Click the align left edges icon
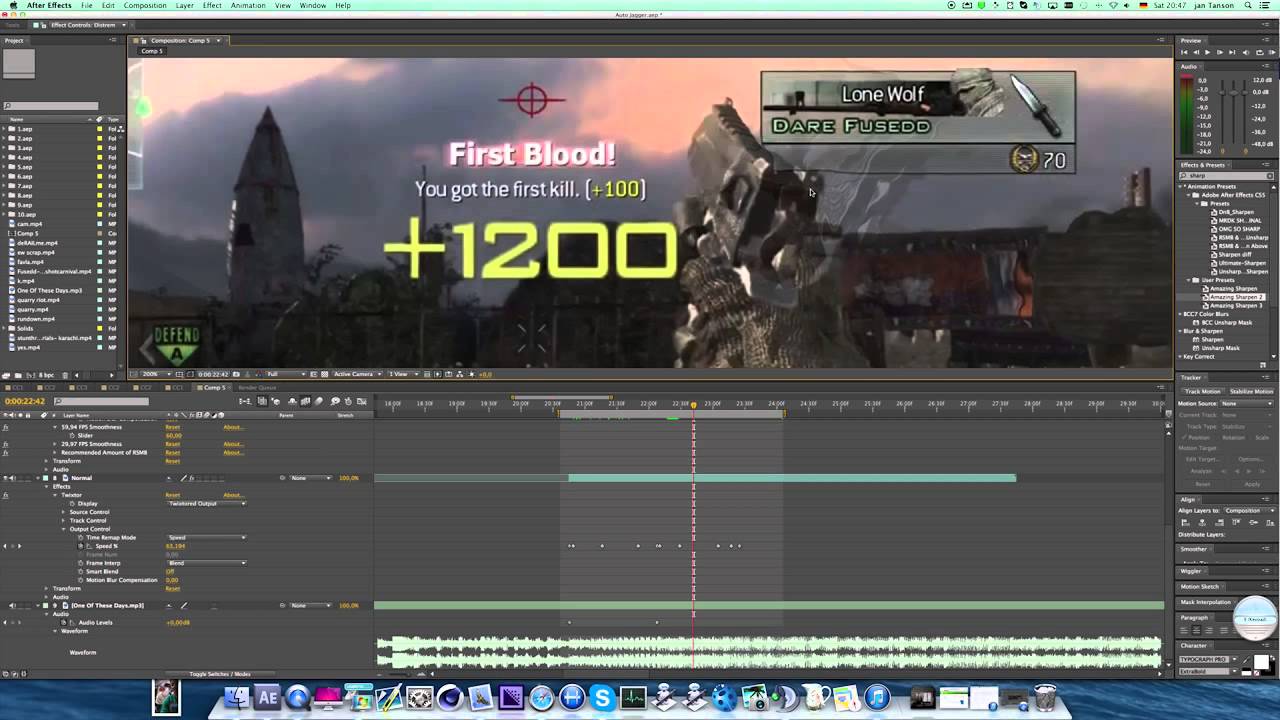 click(1186, 523)
